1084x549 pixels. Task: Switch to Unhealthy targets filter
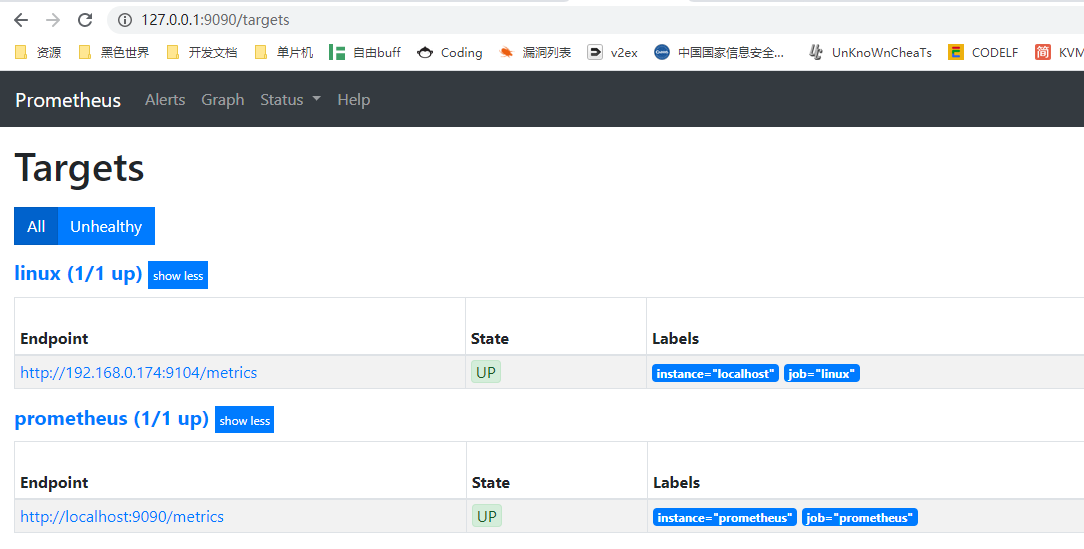click(x=106, y=226)
